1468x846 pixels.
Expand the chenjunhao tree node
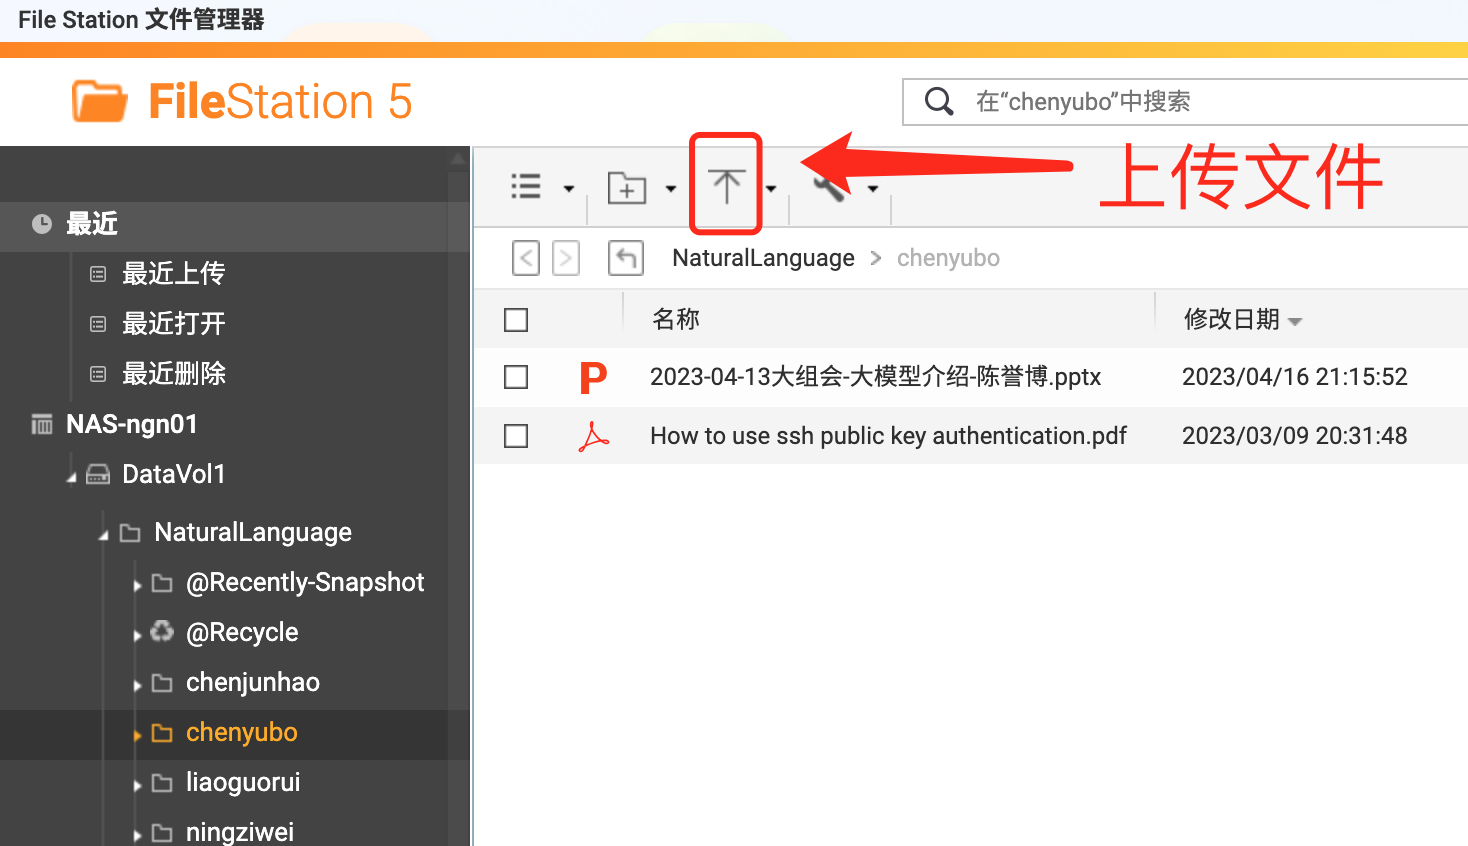(137, 685)
